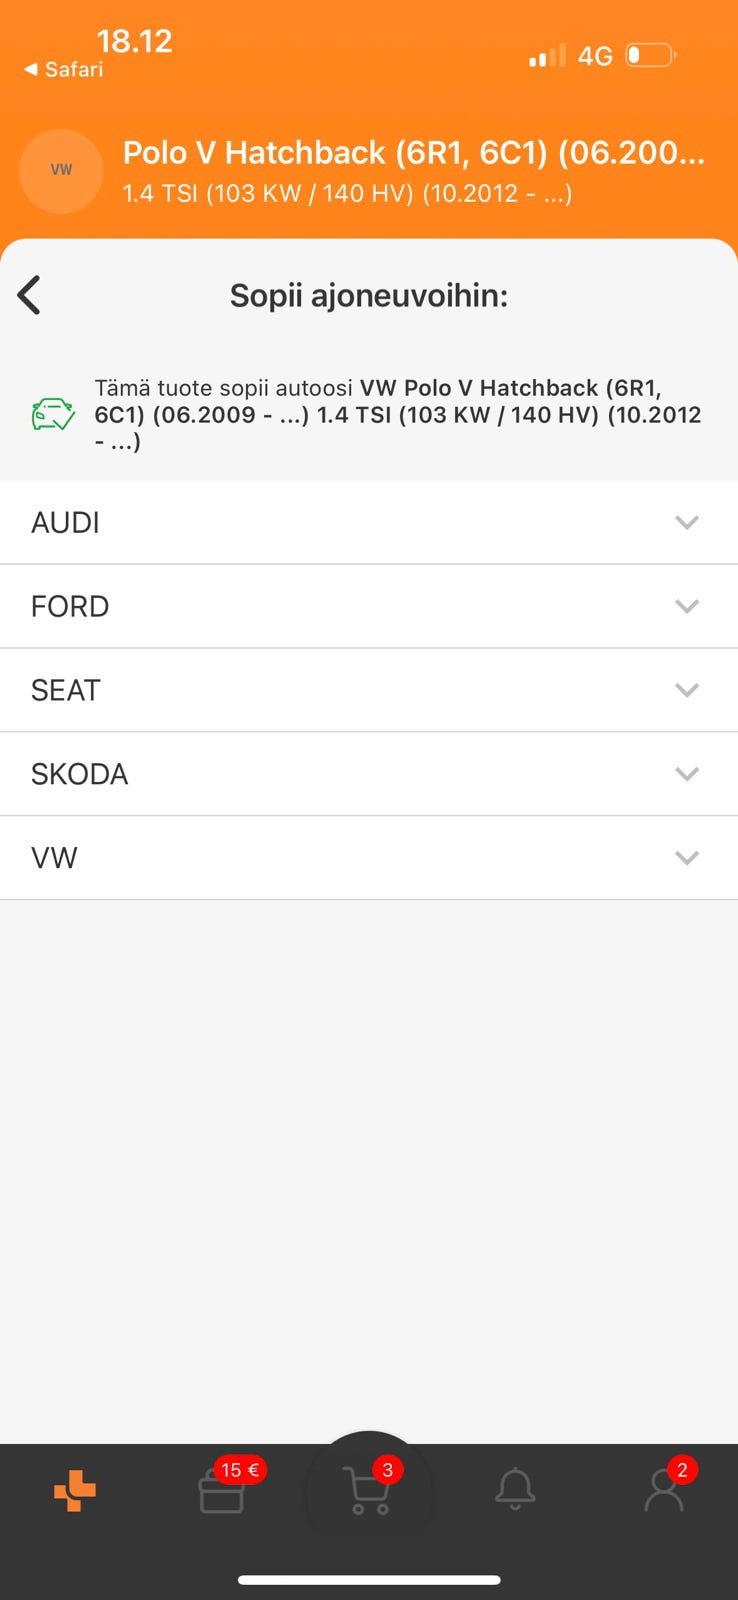Expand the SKODA vehicle list
This screenshot has width=738, height=1600.
[686, 774]
